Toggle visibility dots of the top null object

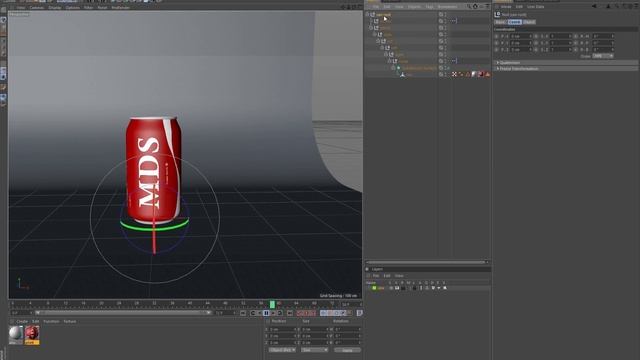point(445,14)
